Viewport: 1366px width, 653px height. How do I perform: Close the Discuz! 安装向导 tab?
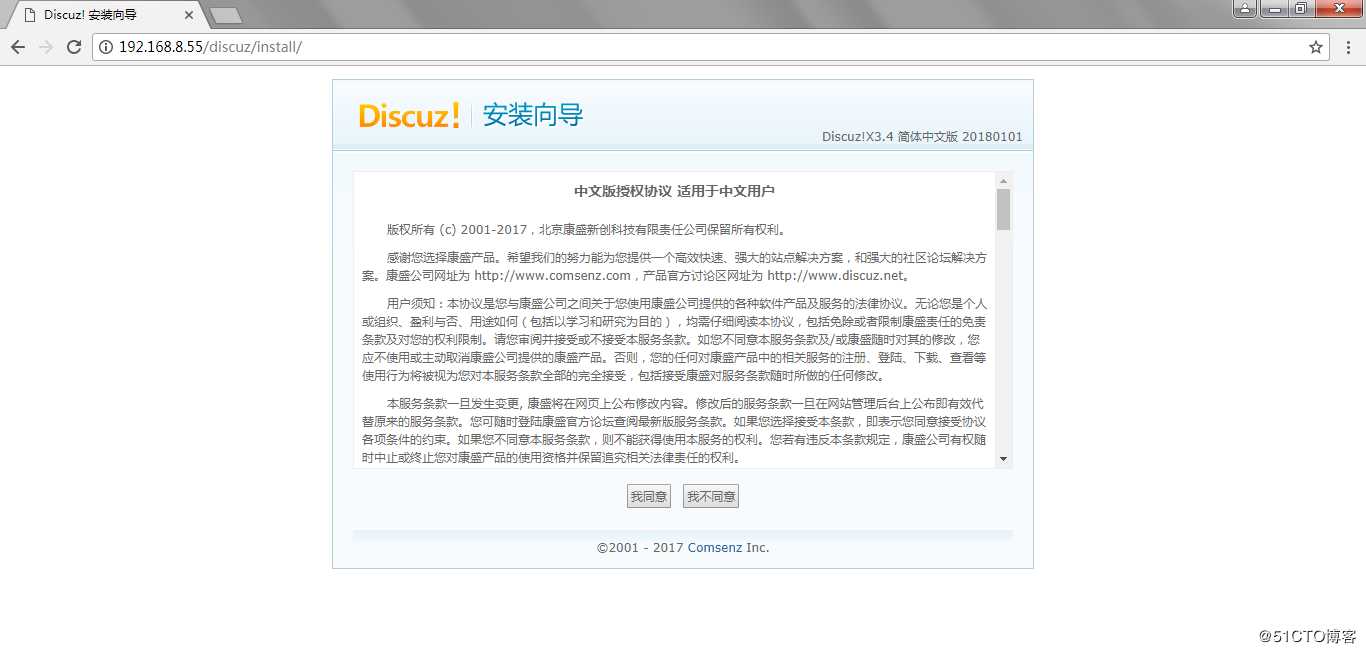pyautogui.click(x=189, y=15)
